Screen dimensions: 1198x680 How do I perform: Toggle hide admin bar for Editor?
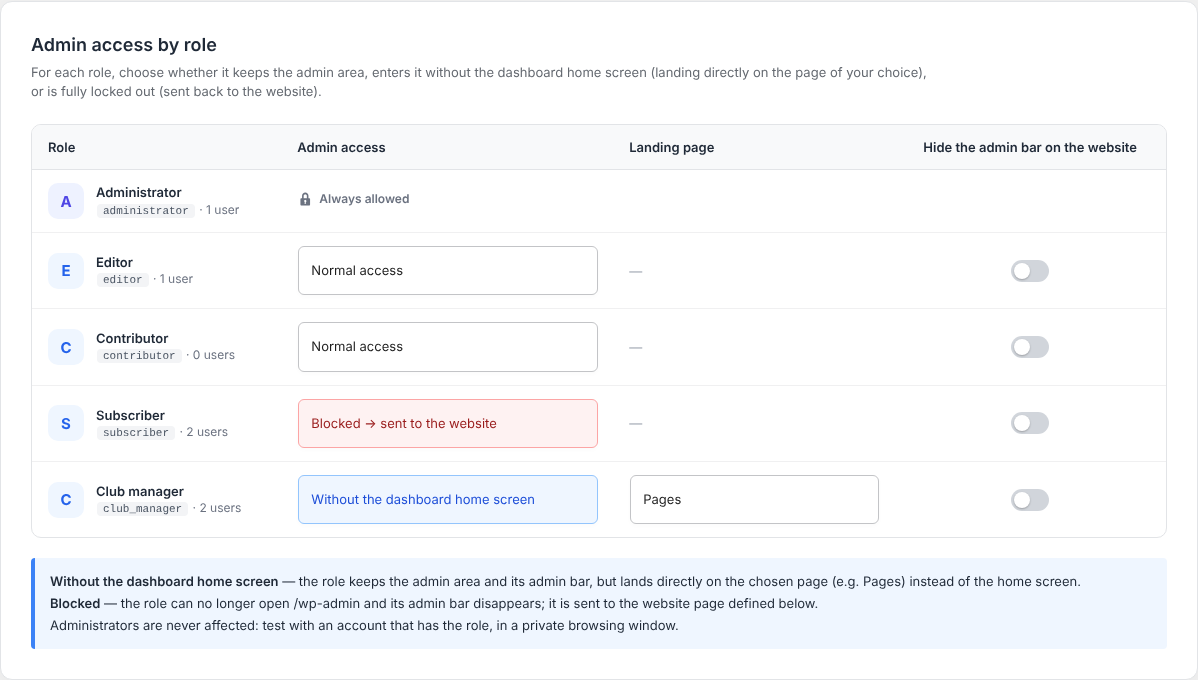pyautogui.click(x=1029, y=271)
